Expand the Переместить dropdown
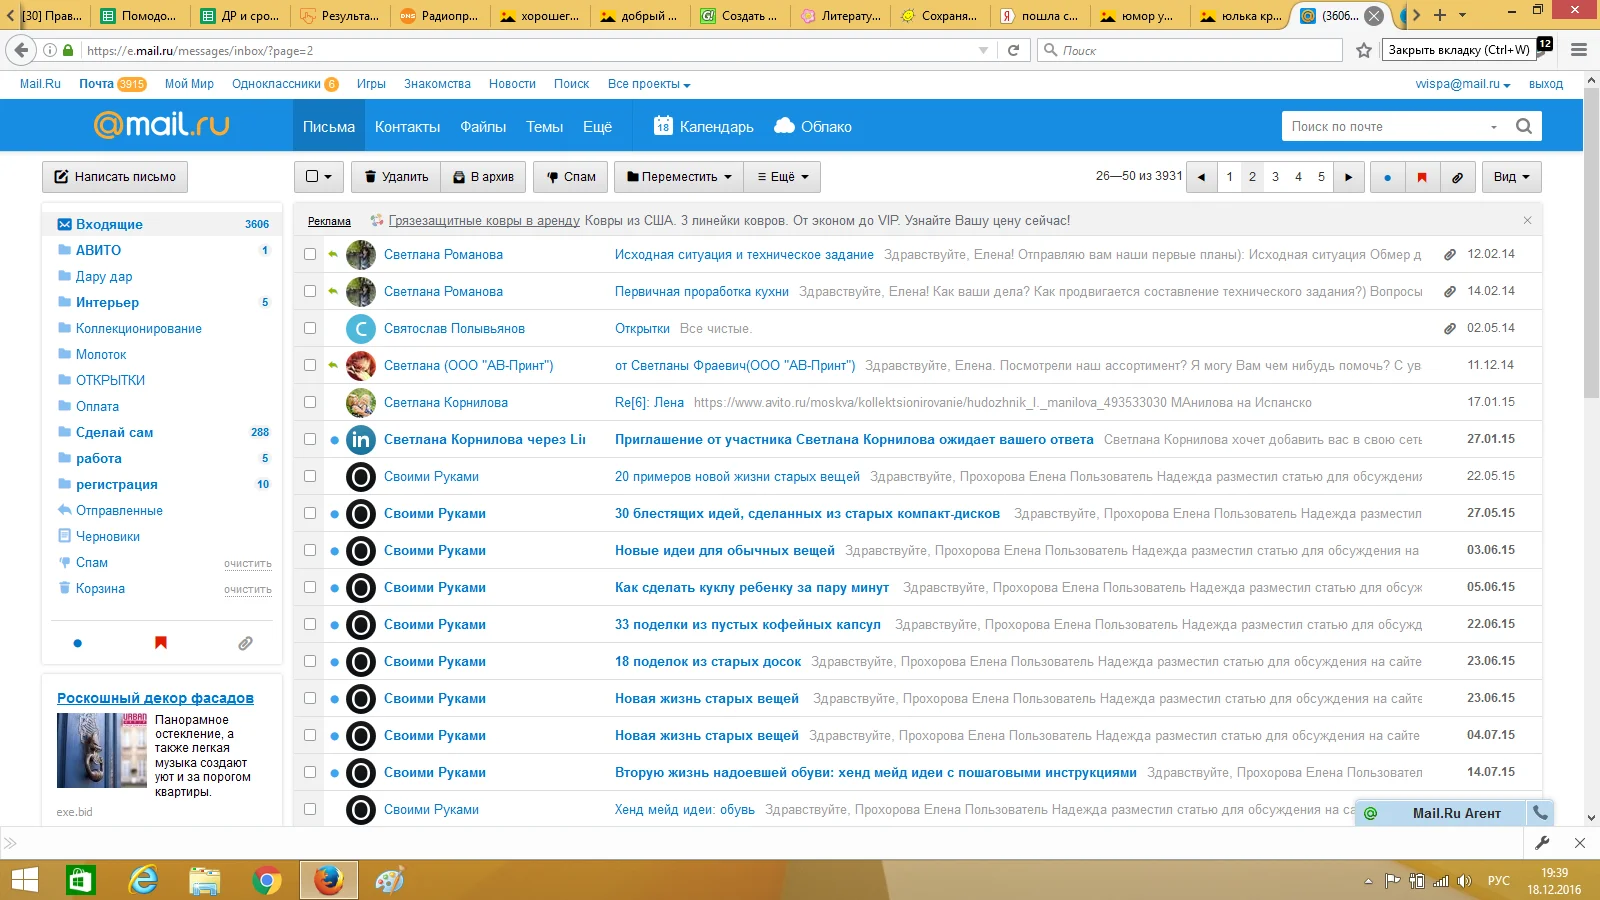Viewport: 1600px width, 900px height. [679, 177]
